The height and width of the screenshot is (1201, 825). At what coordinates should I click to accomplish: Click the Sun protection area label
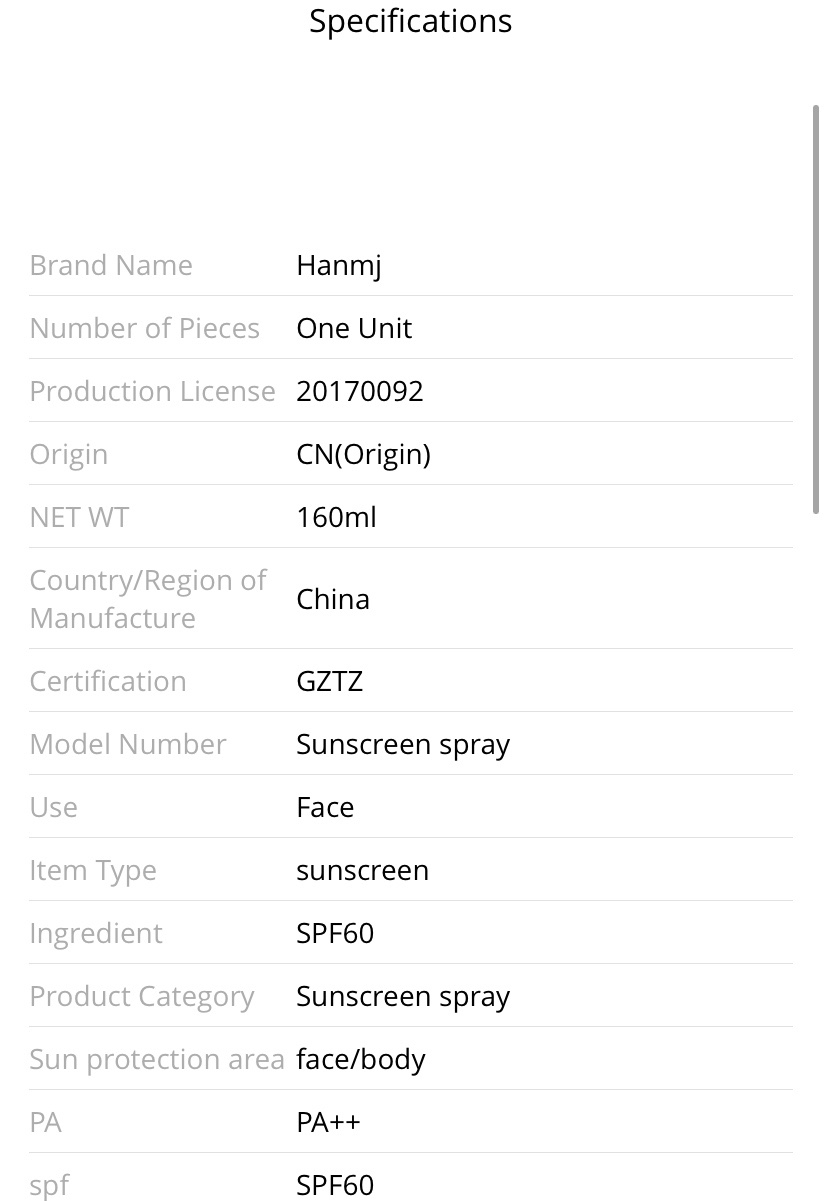pos(157,1060)
